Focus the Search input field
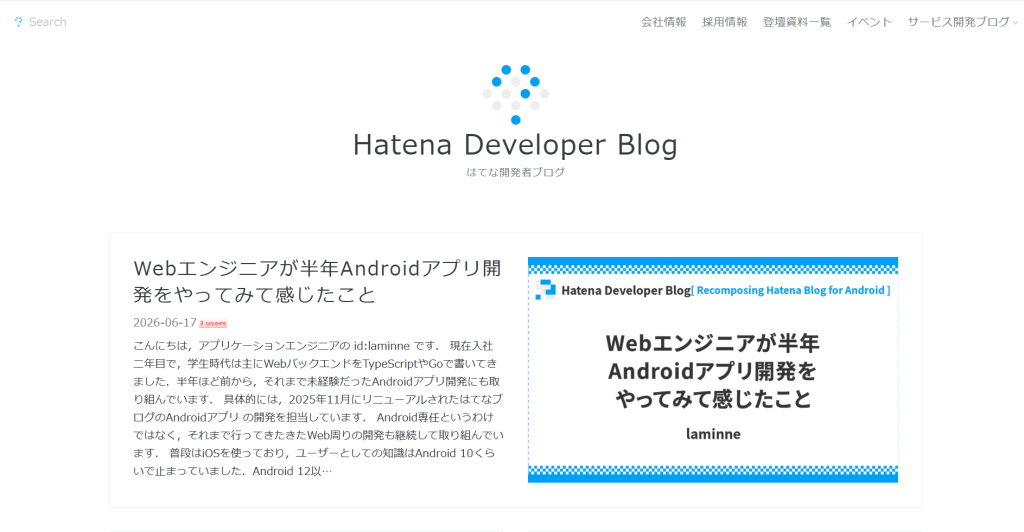1024x532 pixels. pos(48,22)
